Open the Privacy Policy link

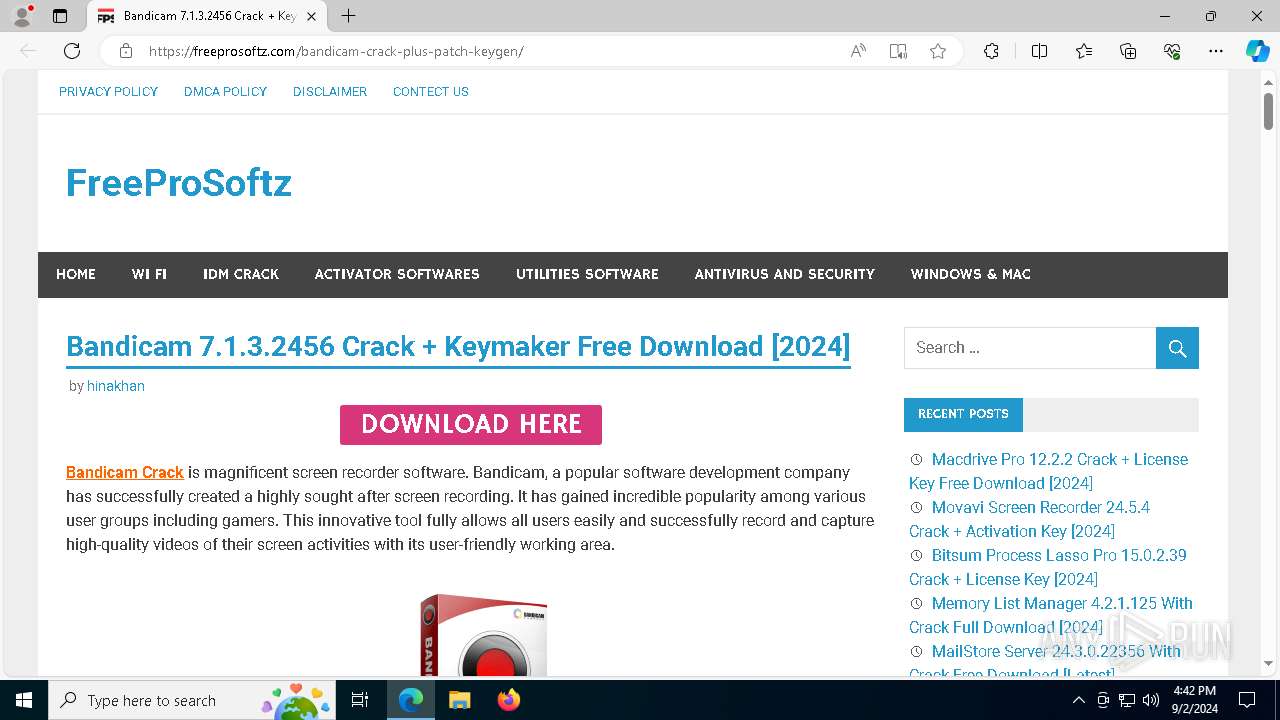(x=108, y=91)
